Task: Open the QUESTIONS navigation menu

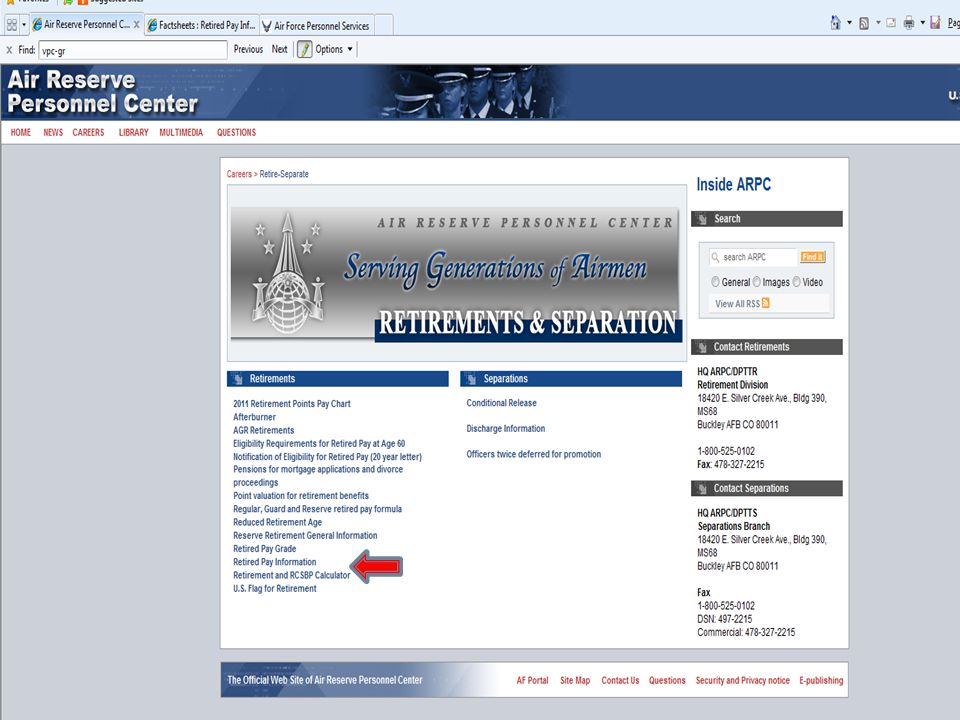Action: pos(236,132)
